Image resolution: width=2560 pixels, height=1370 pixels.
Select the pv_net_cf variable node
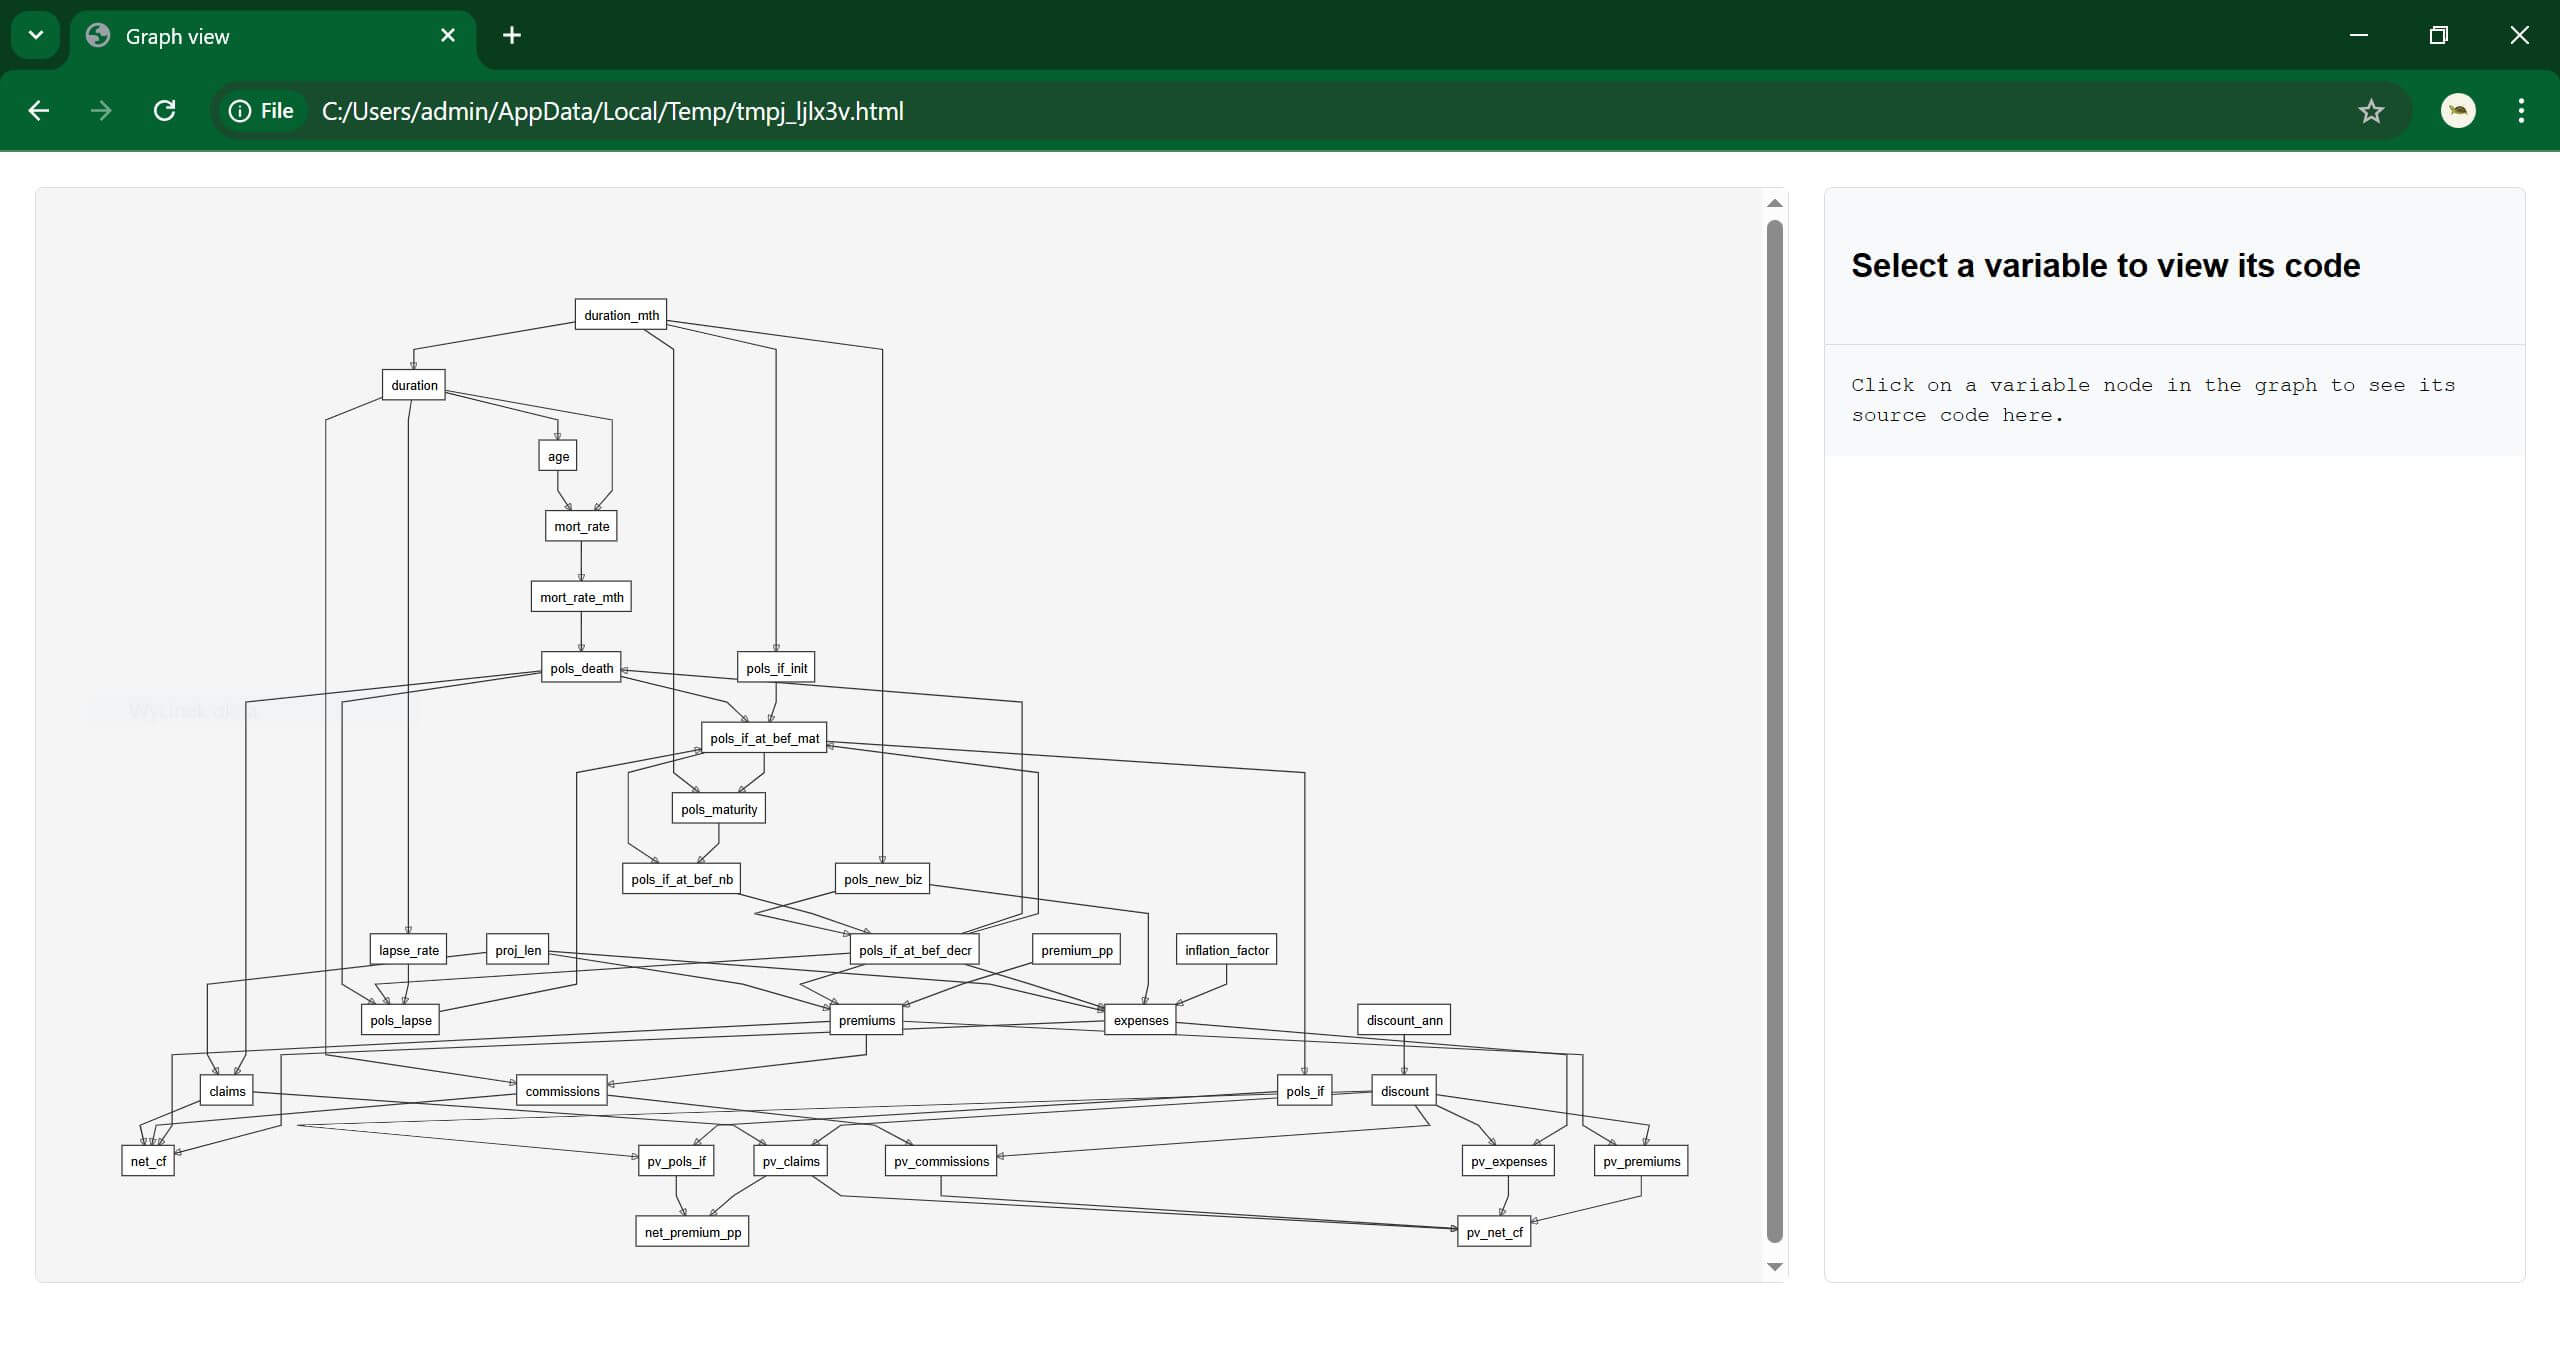coord(1493,1231)
